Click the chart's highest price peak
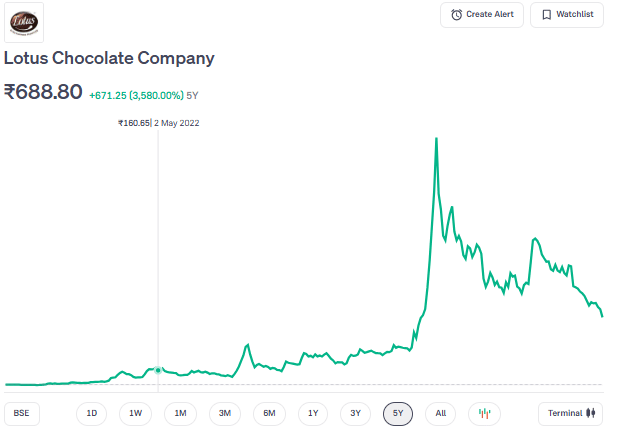Screen dimensions: 618x438 (x=436, y=138)
